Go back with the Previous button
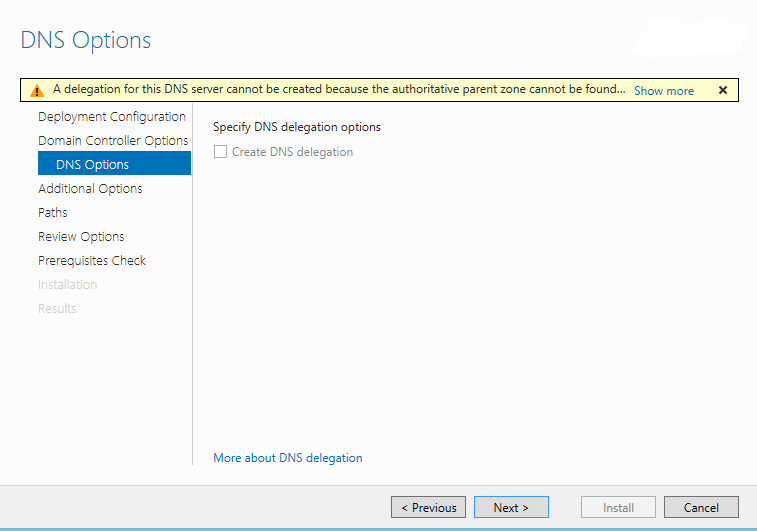The image size is (757, 531). [x=428, y=507]
